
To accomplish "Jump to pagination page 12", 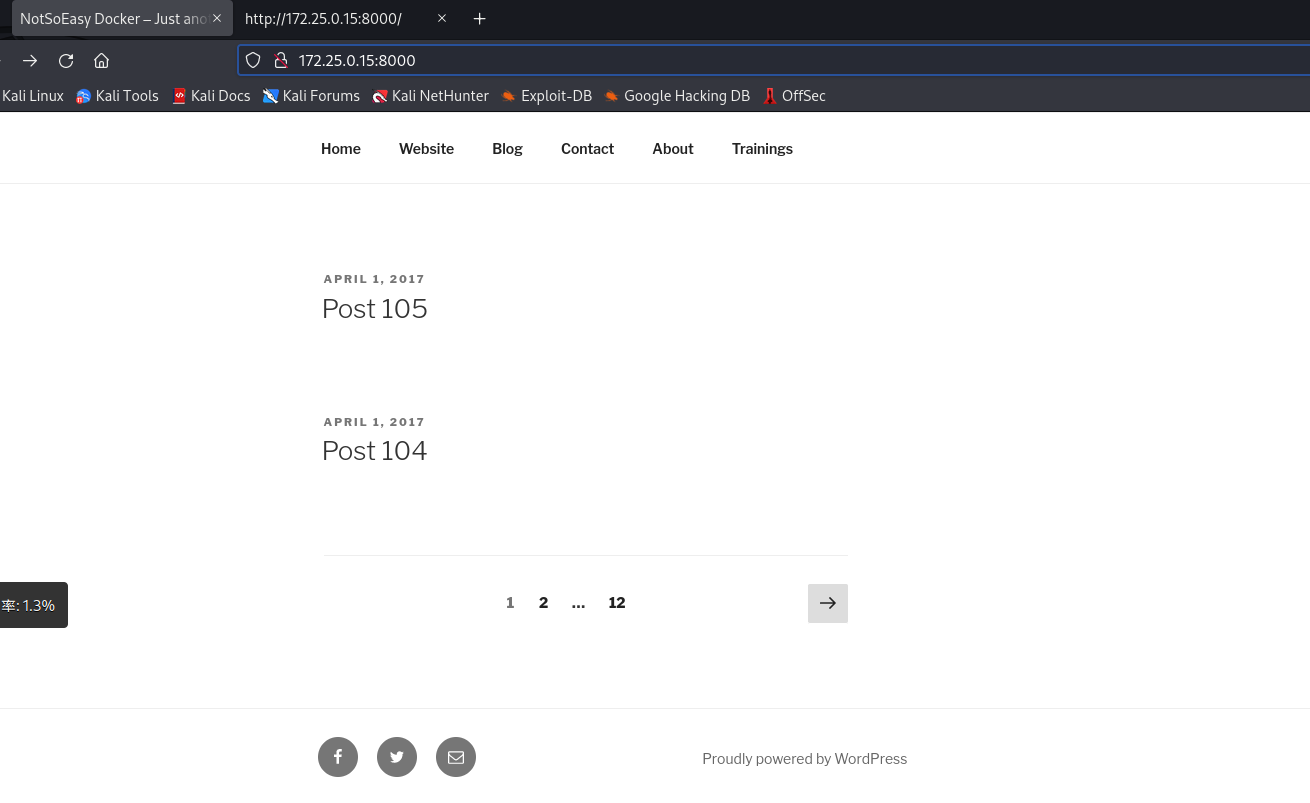I will [x=617, y=602].
